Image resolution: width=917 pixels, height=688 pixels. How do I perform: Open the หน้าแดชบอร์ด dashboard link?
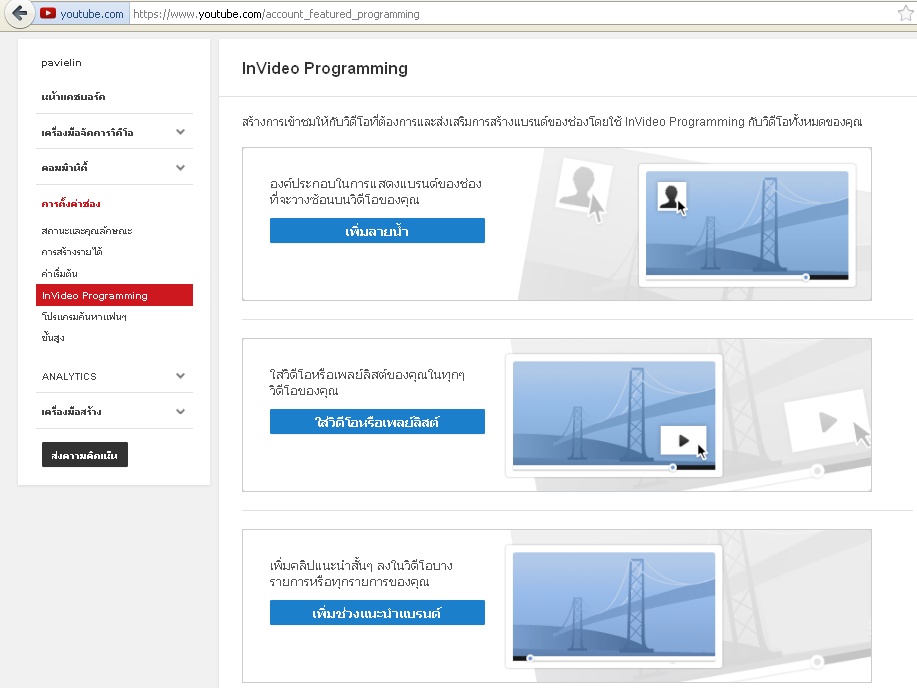(x=73, y=97)
